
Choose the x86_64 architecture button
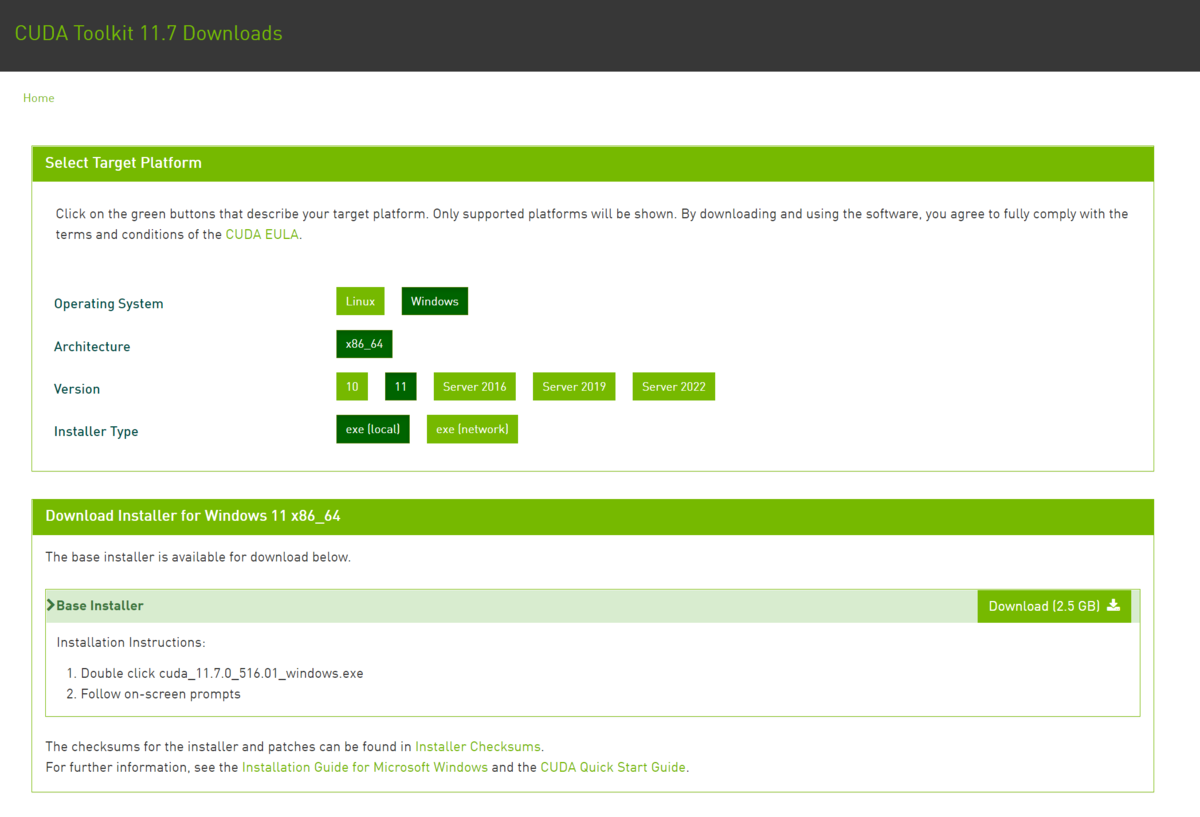tap(364, 344)
